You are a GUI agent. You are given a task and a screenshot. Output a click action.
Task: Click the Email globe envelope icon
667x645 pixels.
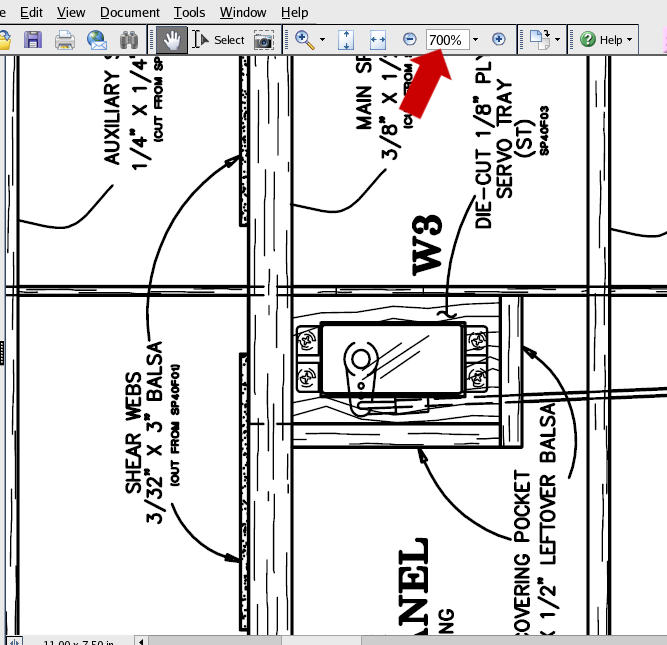[97, 40]
